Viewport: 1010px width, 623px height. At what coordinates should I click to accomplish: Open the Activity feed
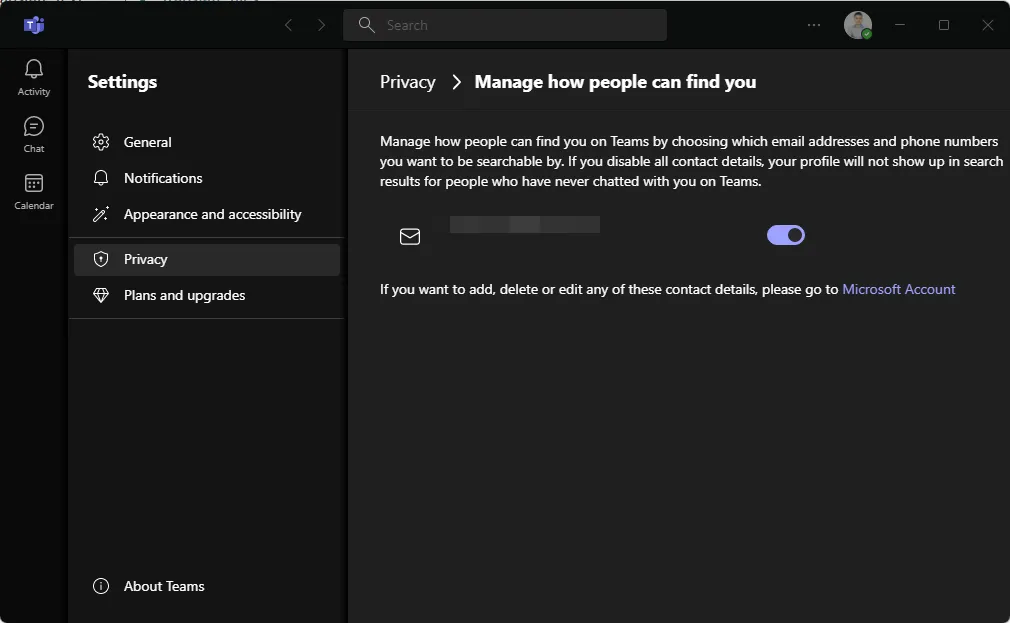click(x=33, y=76)
